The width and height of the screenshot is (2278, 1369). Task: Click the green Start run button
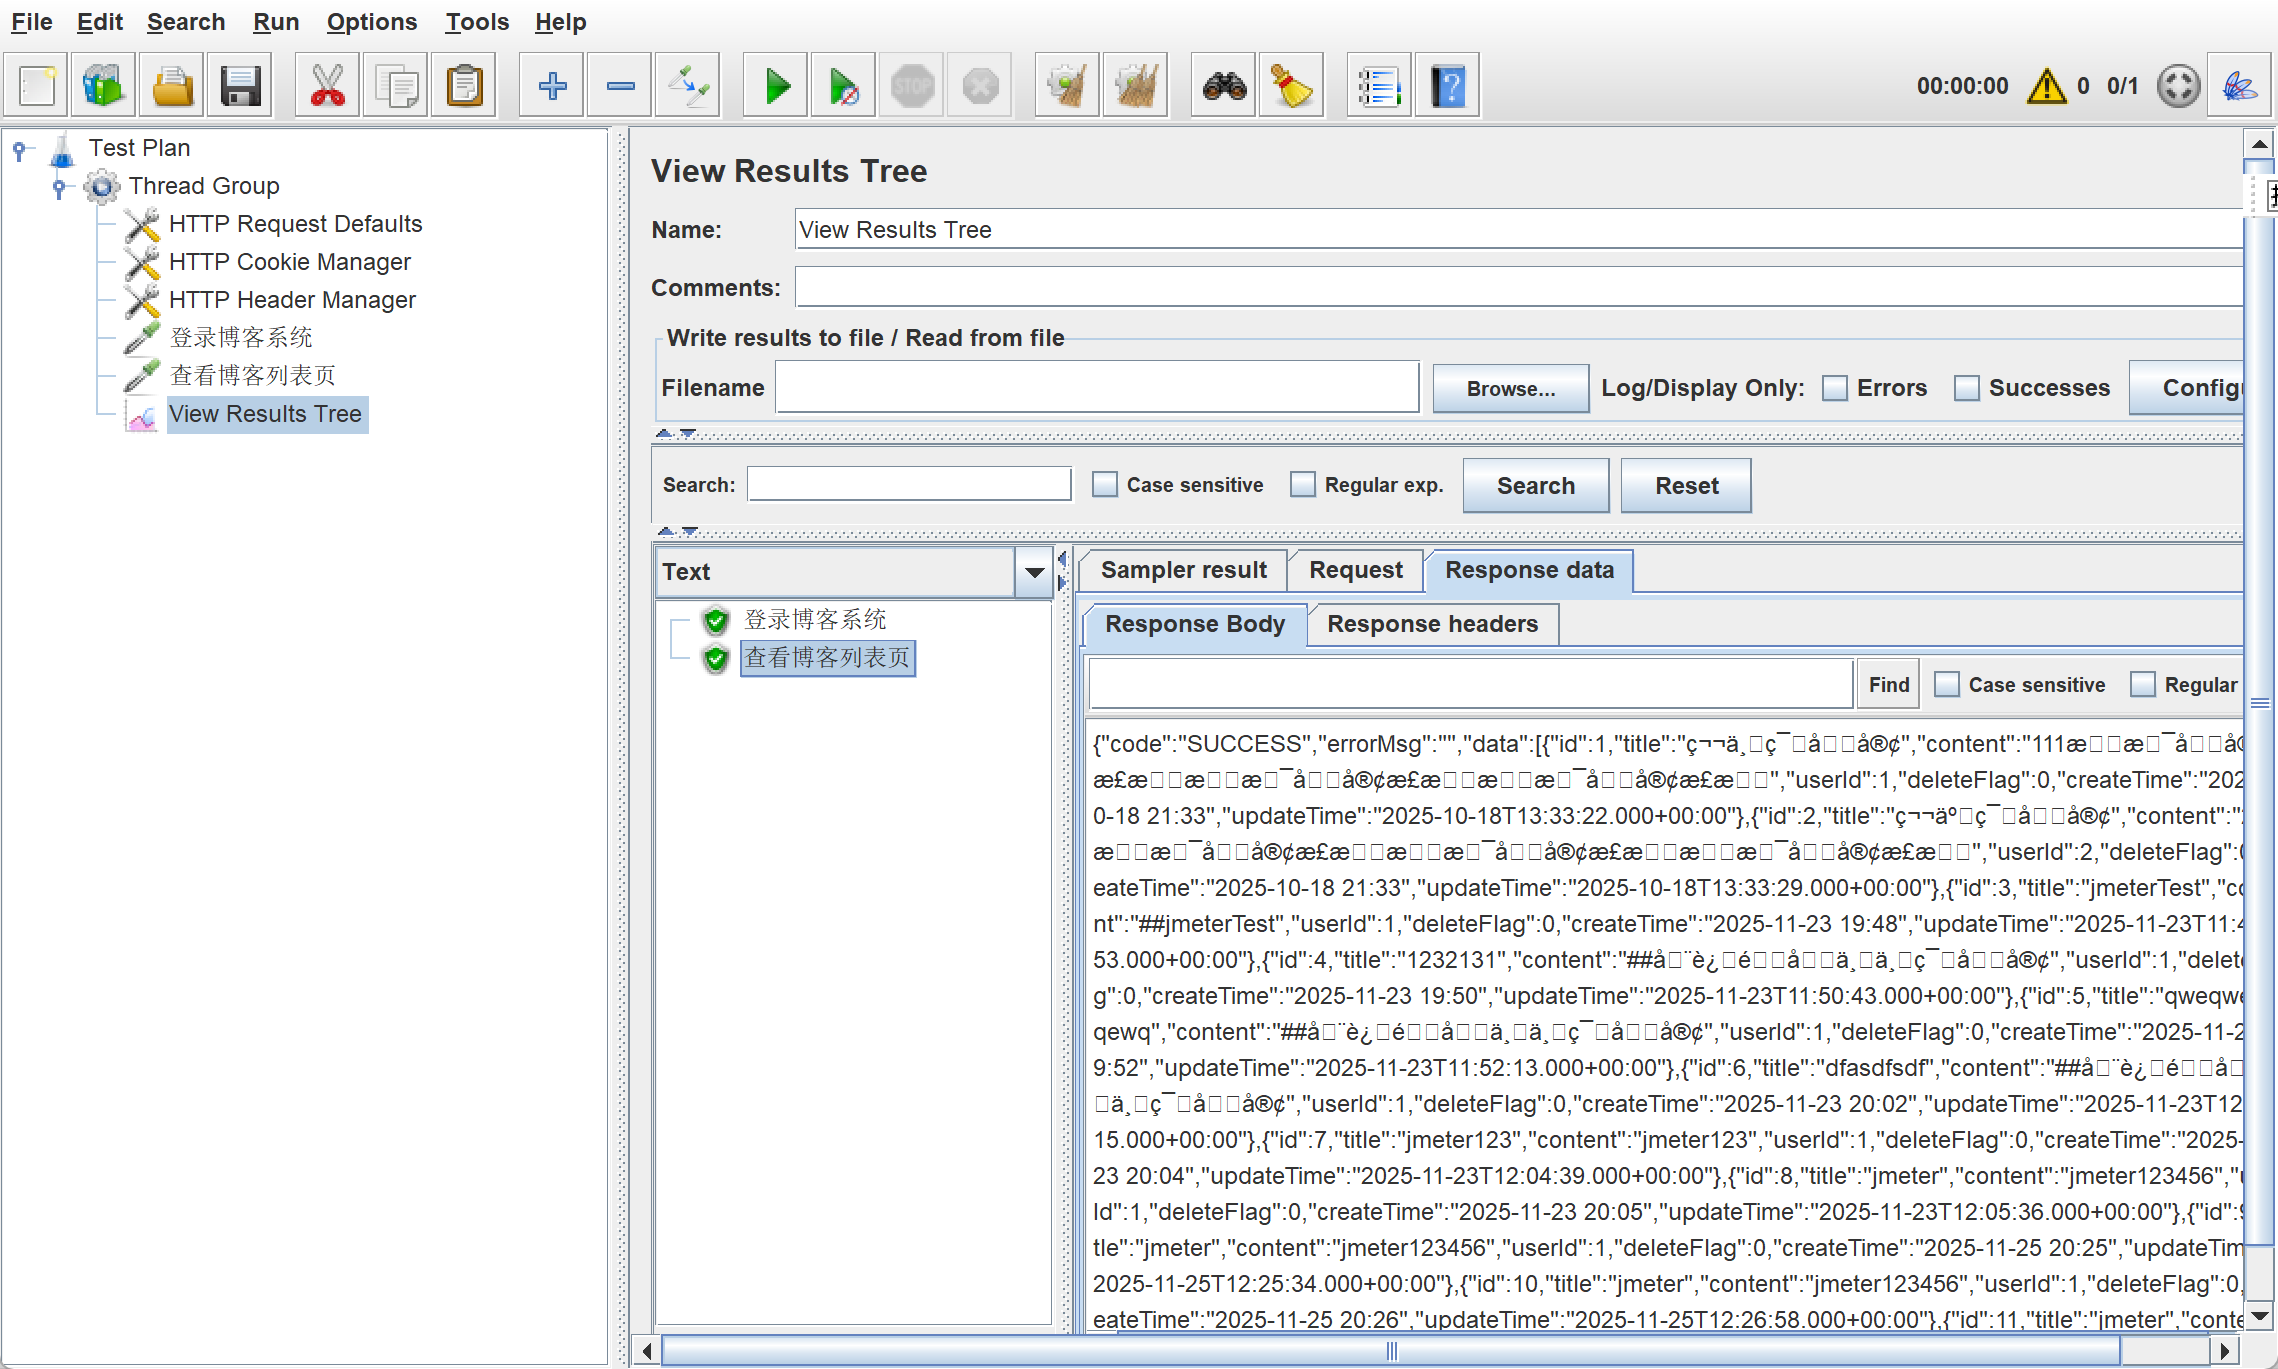[776, 87]
